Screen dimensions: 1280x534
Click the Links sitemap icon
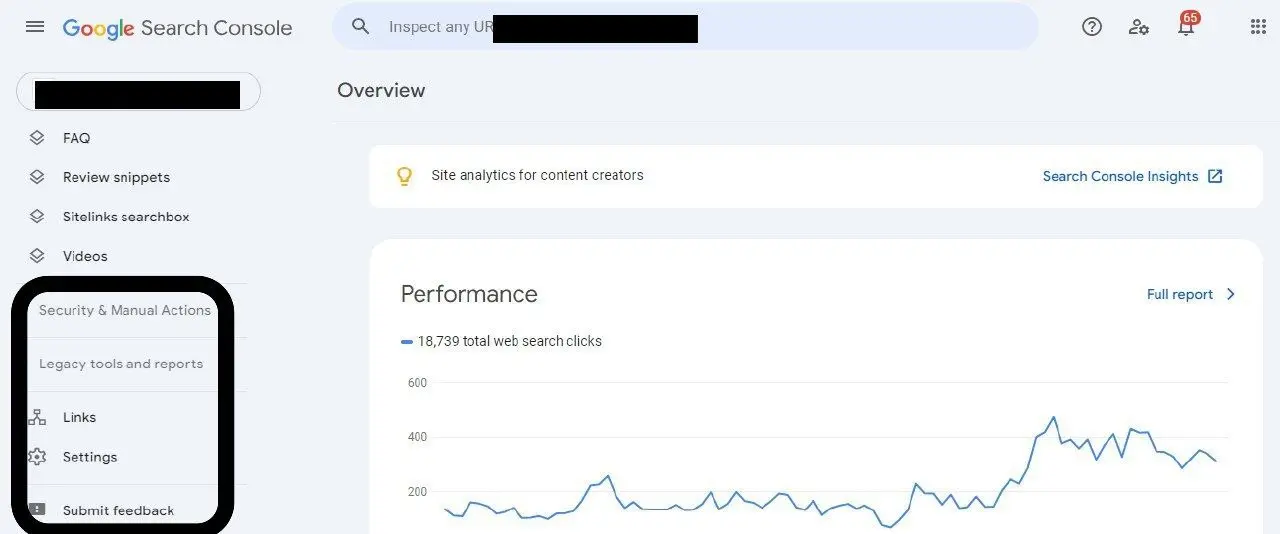[x=37, y=417]
